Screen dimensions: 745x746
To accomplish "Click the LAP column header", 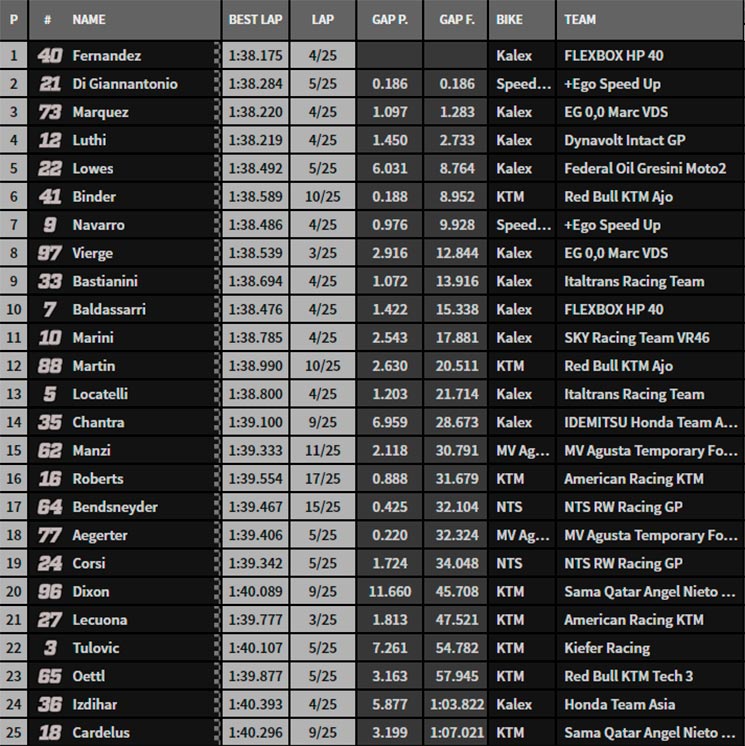I will click(323, 20).
